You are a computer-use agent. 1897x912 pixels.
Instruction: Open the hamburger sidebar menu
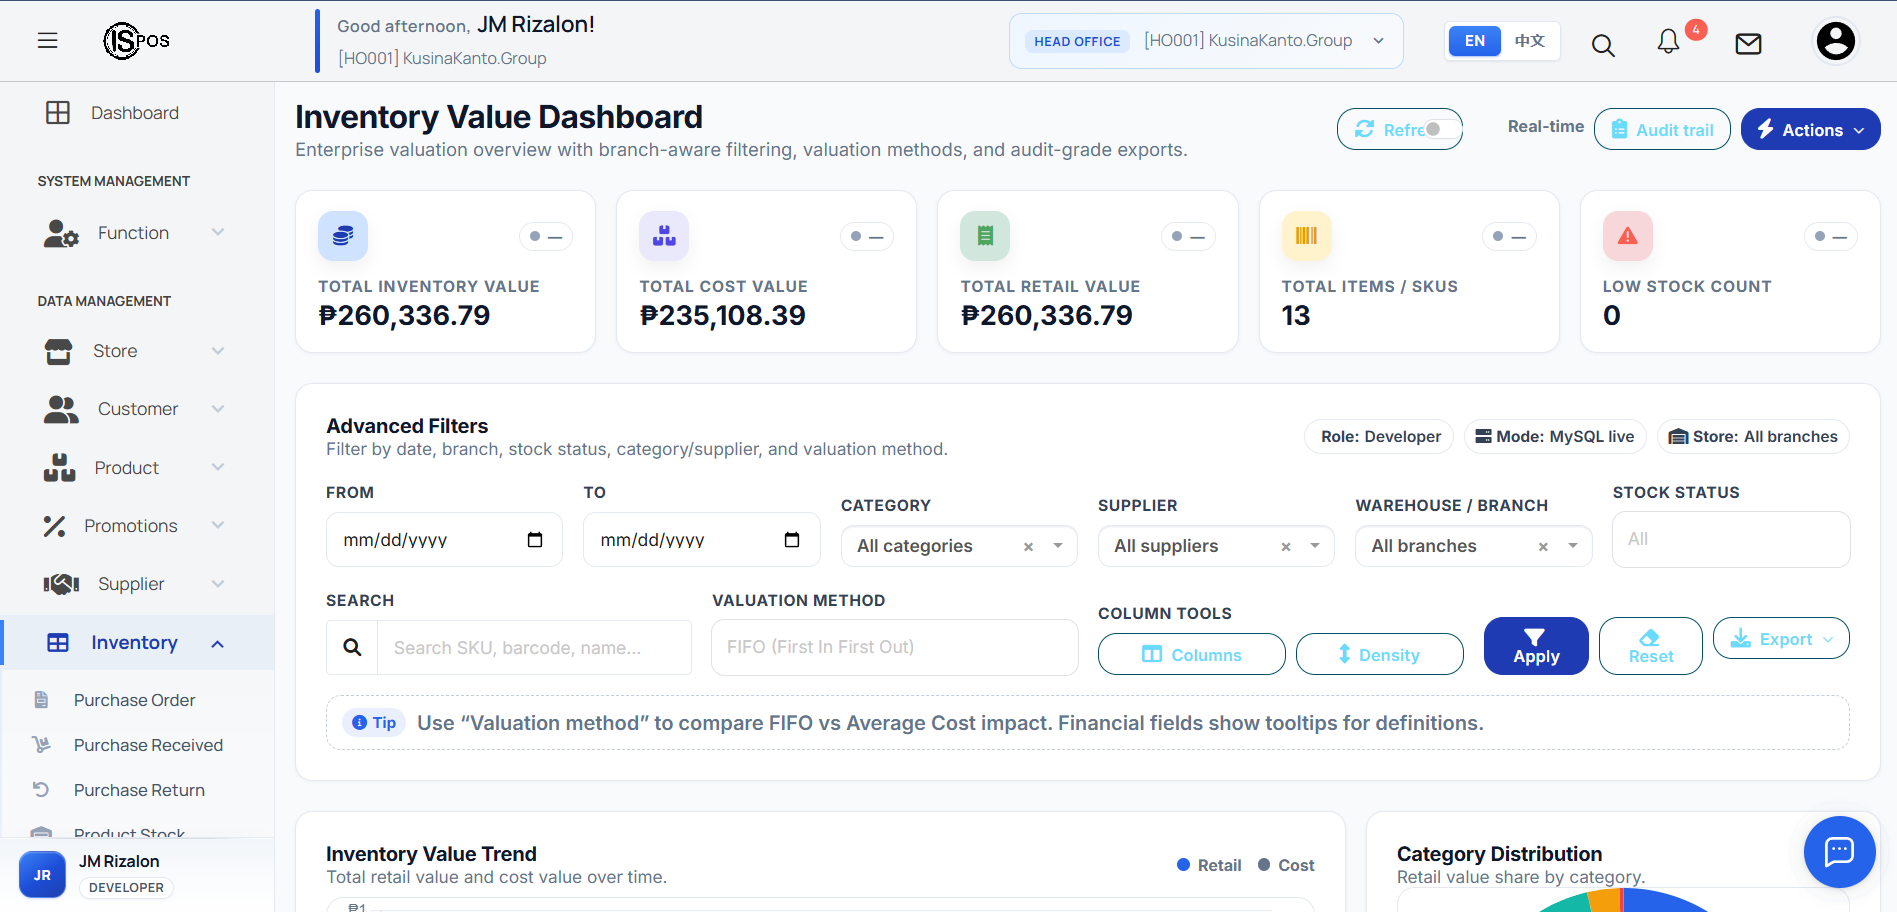[47, 41]
